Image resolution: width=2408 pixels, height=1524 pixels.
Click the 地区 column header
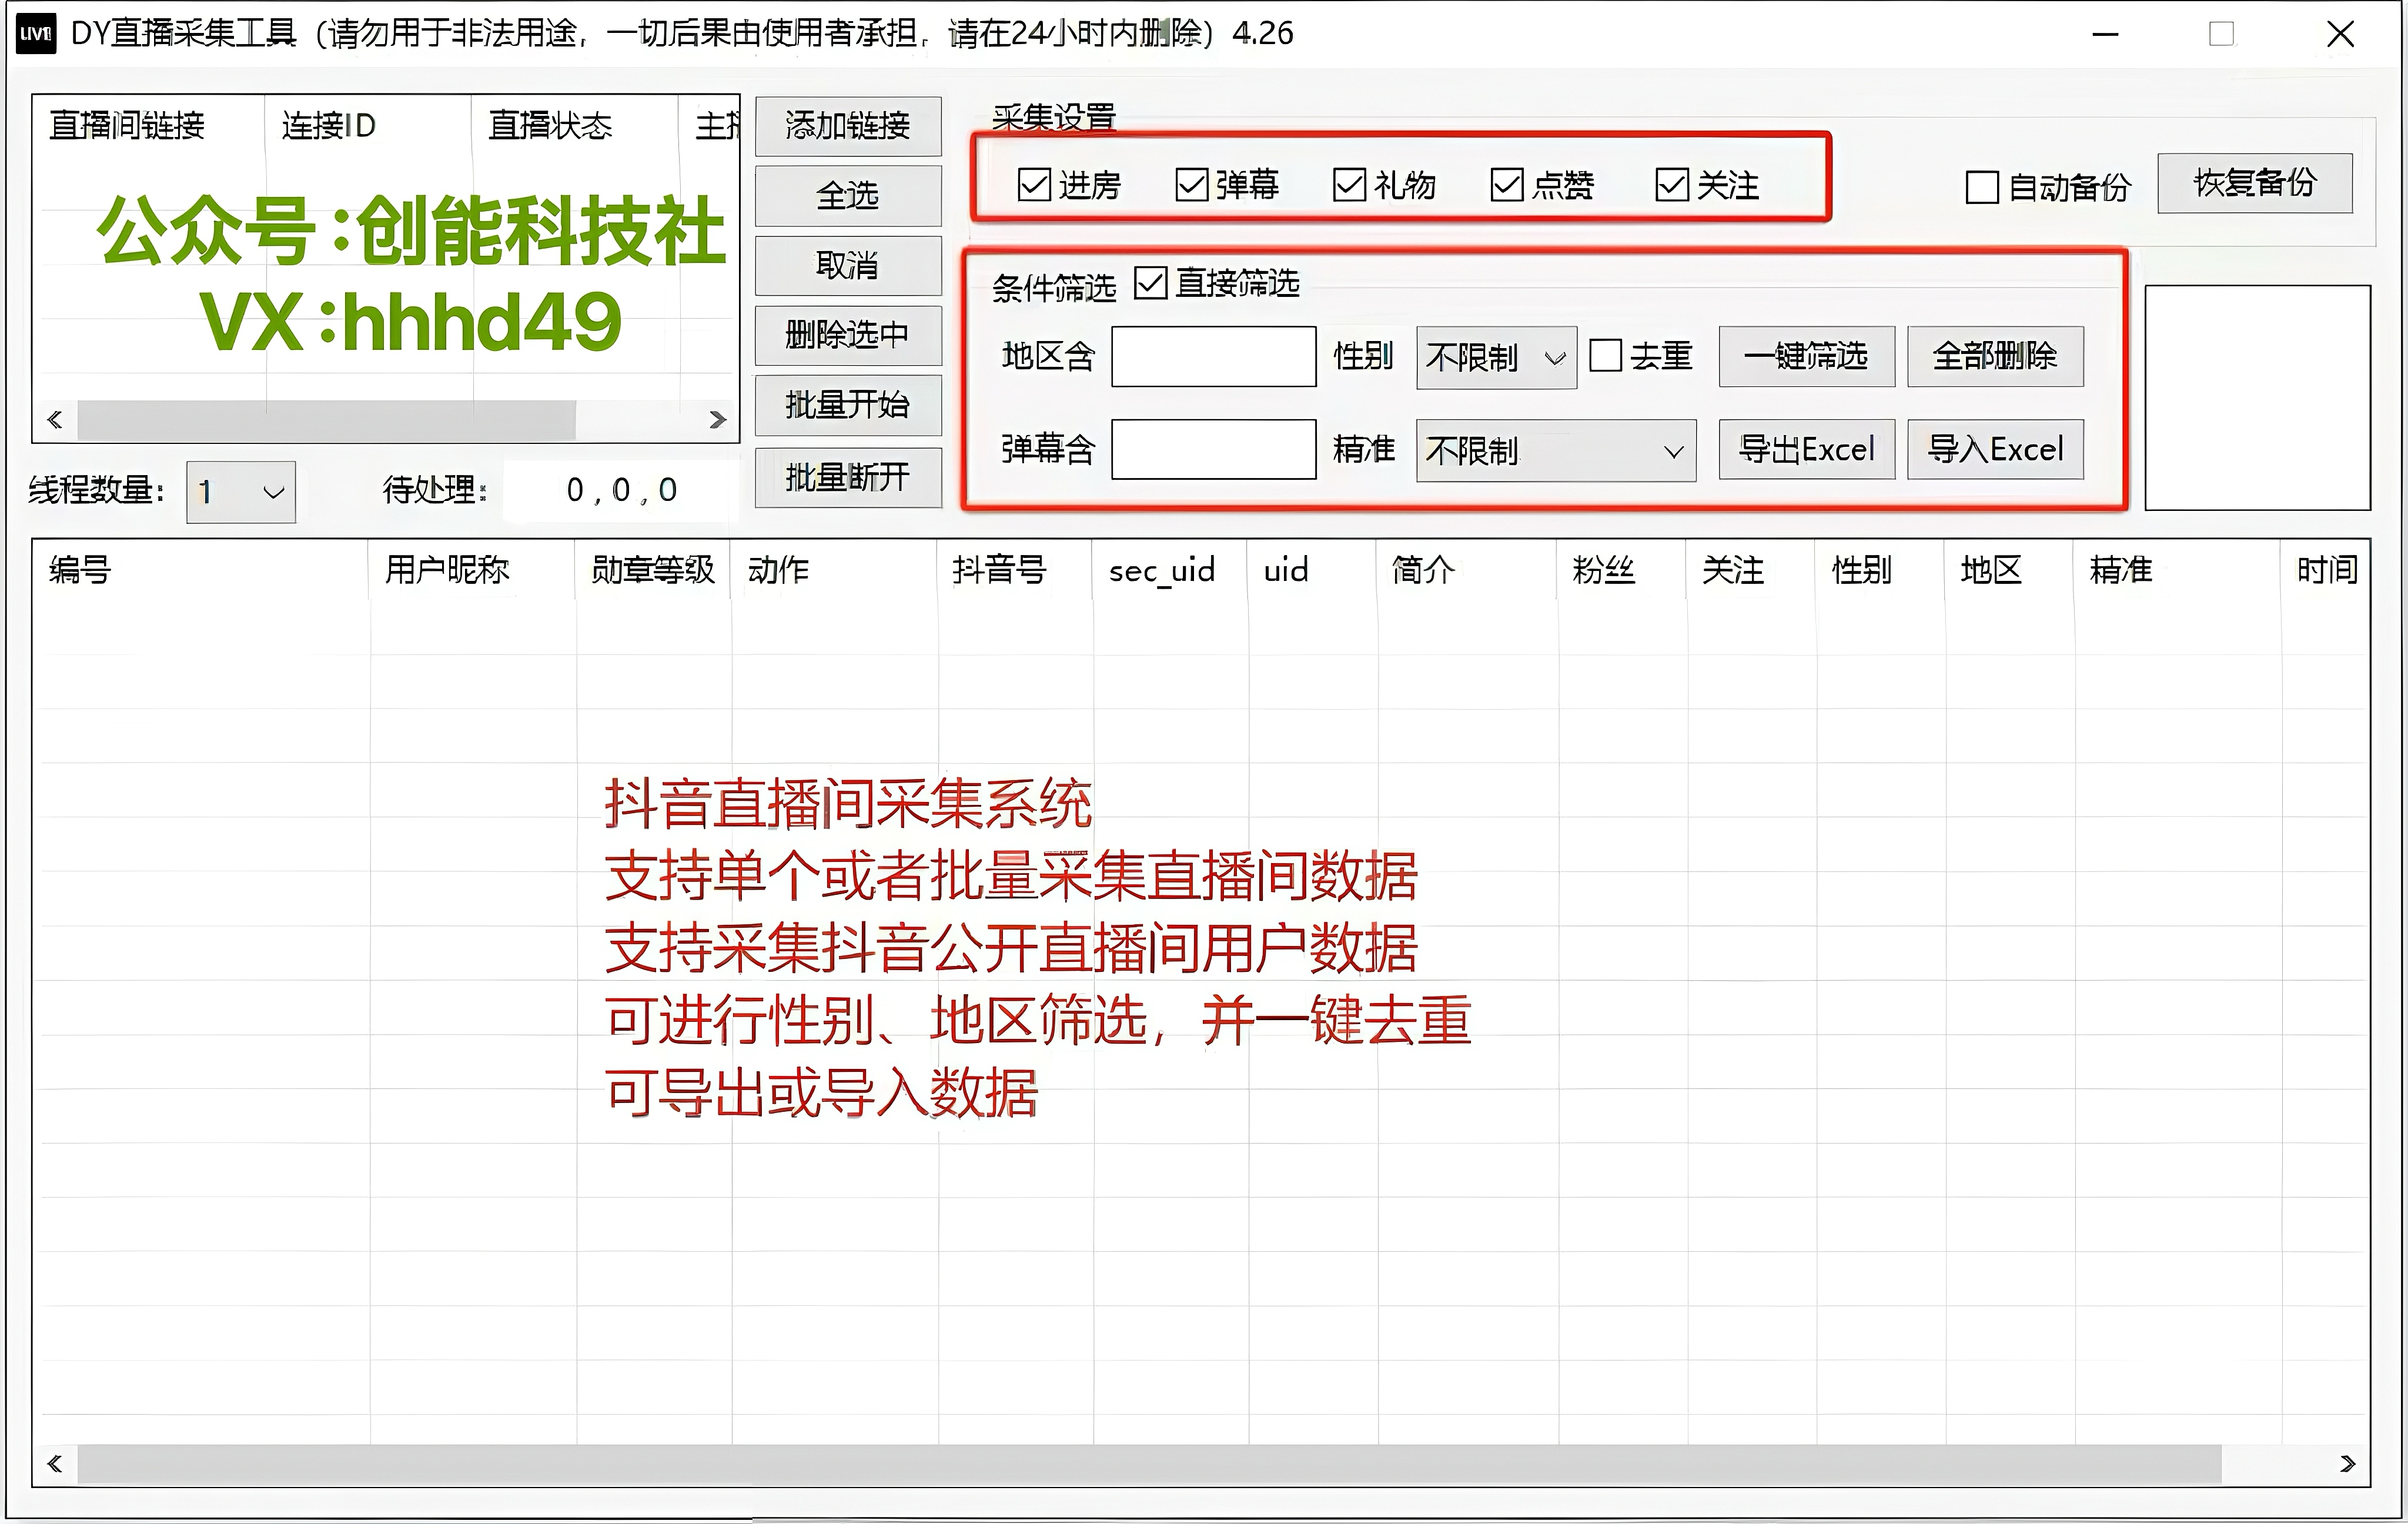coord(2009,570)
